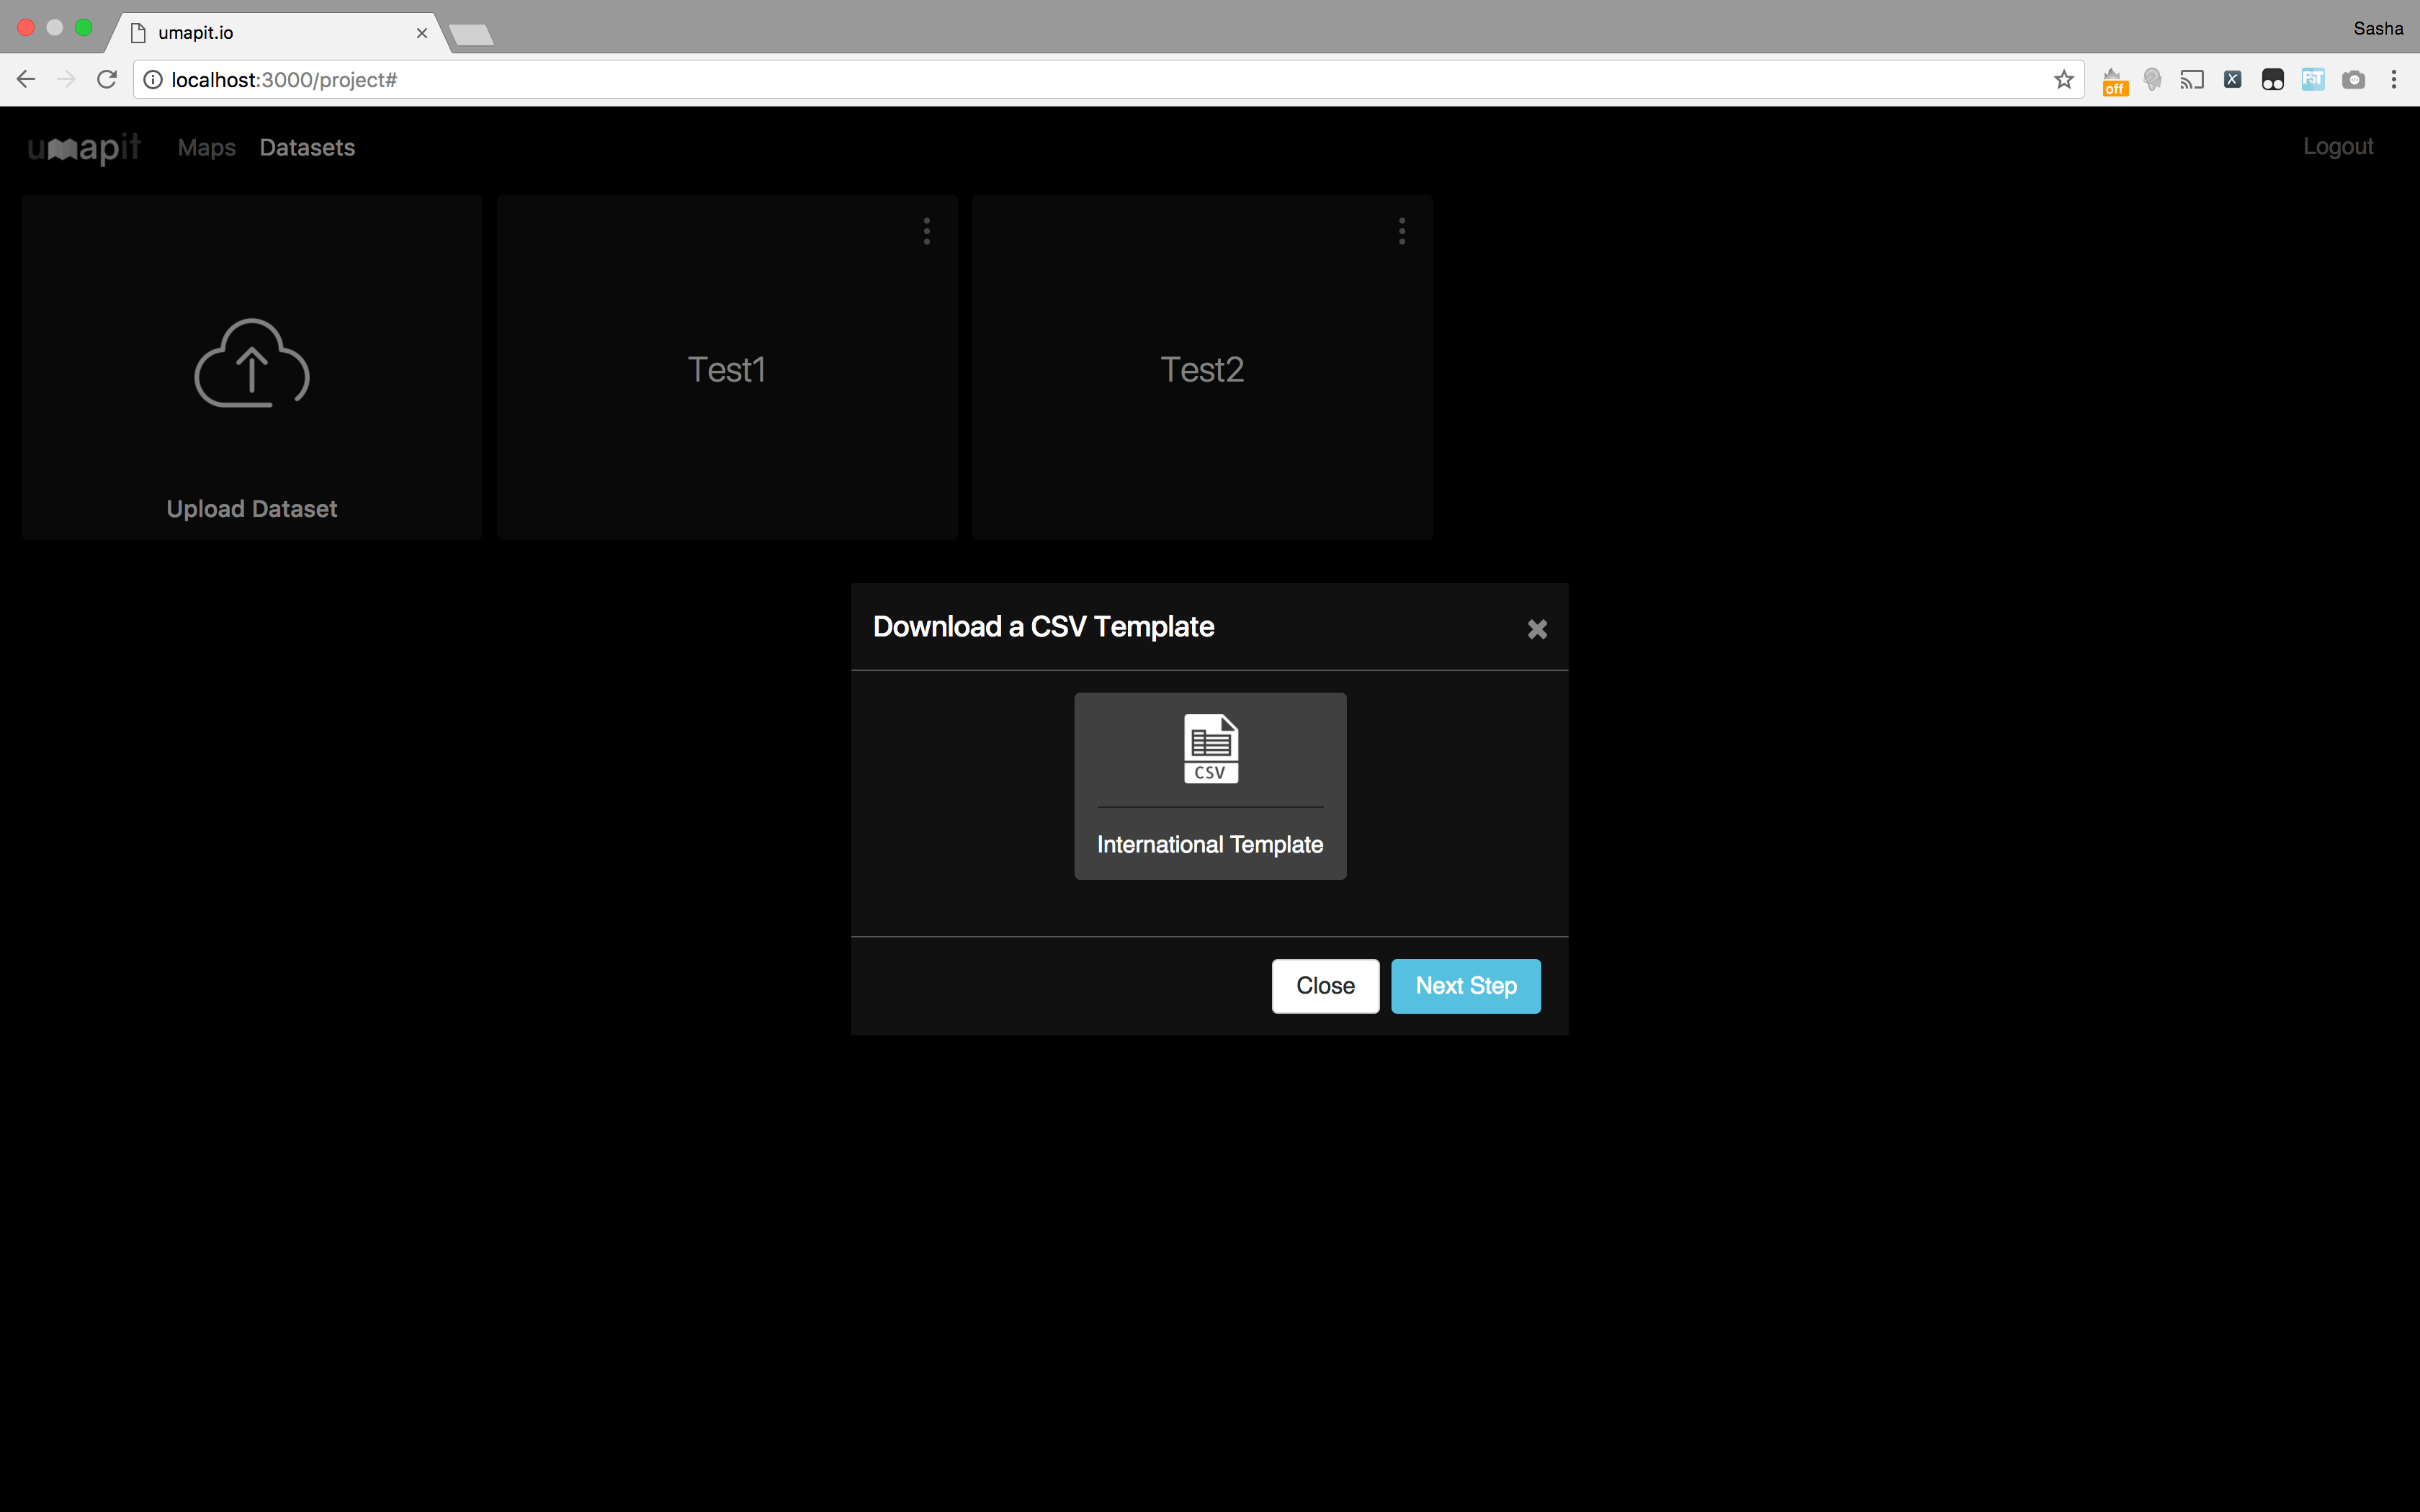This screenshot has width=2420, height=1512.
Task: Go to the Datasets page
Action: pyautogui.click(x=307, y=147)
